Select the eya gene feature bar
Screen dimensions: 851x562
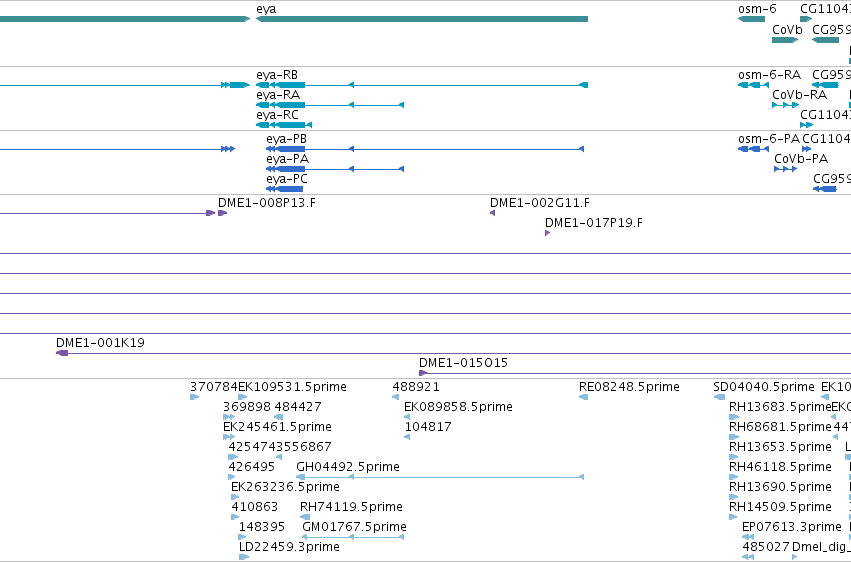[422, 19]
